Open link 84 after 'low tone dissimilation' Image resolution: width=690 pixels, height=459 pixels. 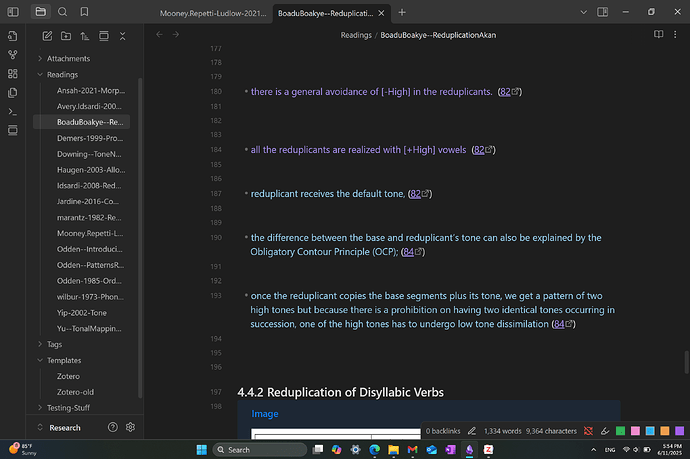coord(563,324)
